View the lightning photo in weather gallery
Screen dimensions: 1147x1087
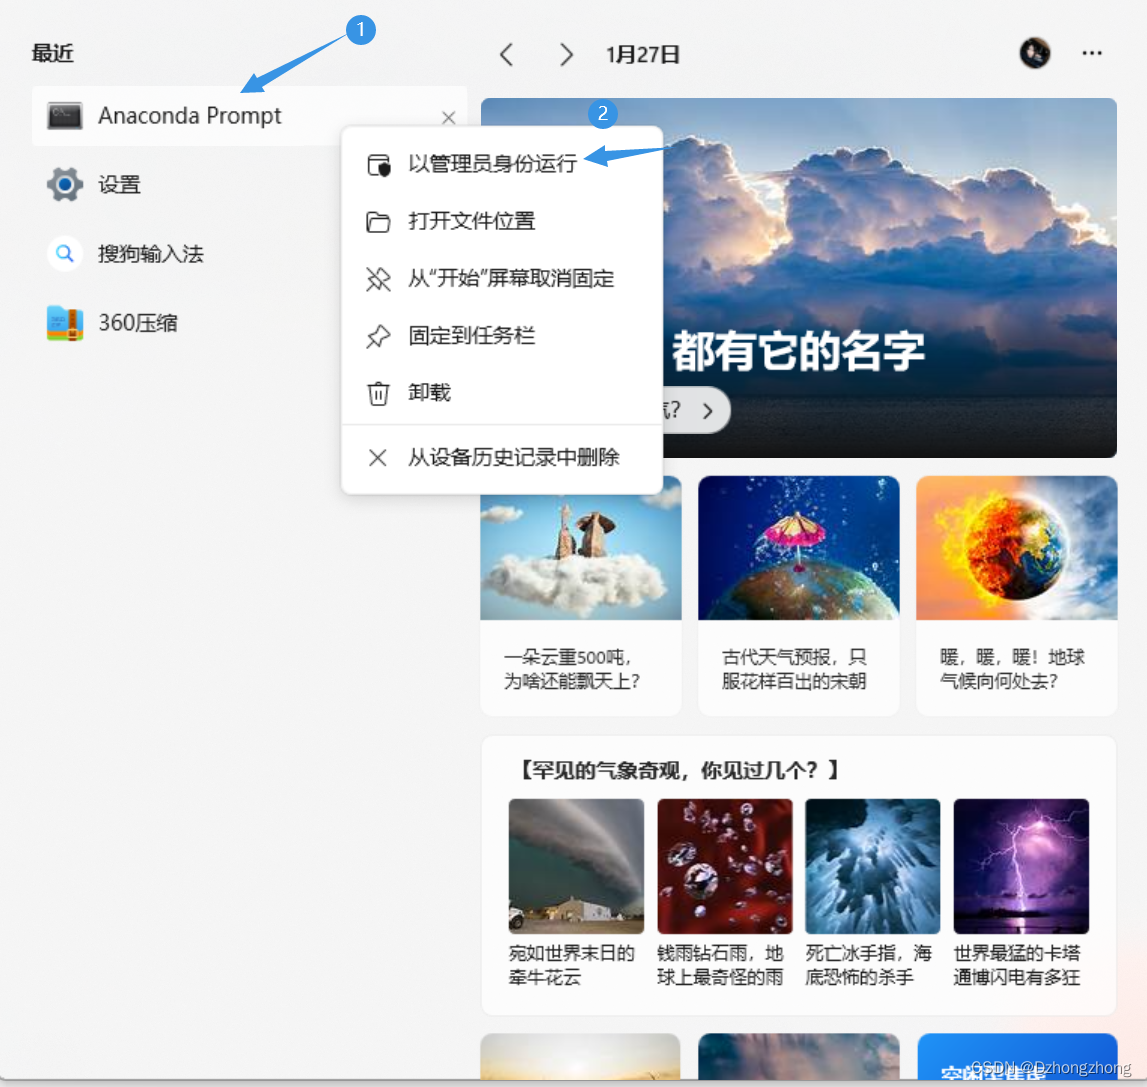coord(1021,866)
